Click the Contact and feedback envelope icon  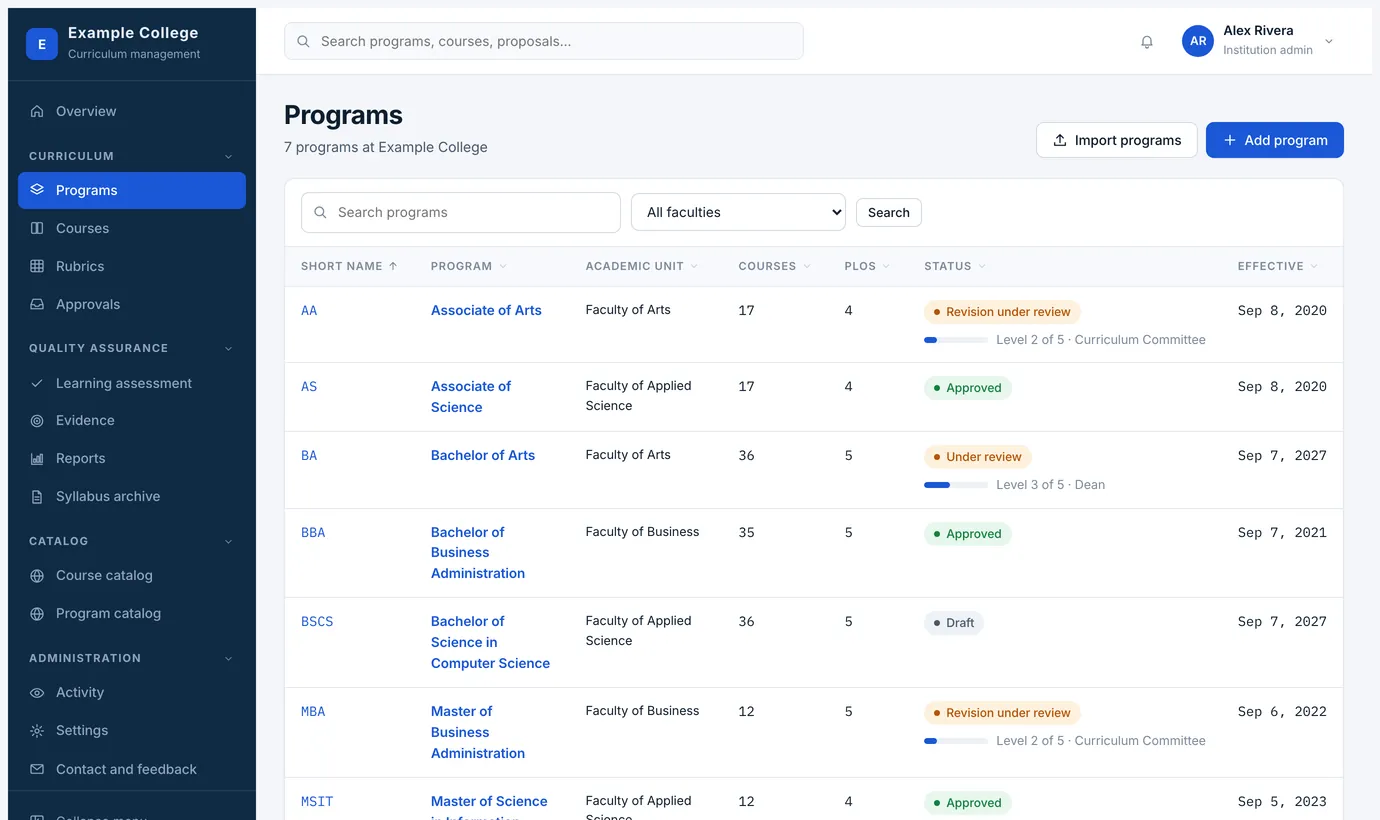[x=37, y=769]
